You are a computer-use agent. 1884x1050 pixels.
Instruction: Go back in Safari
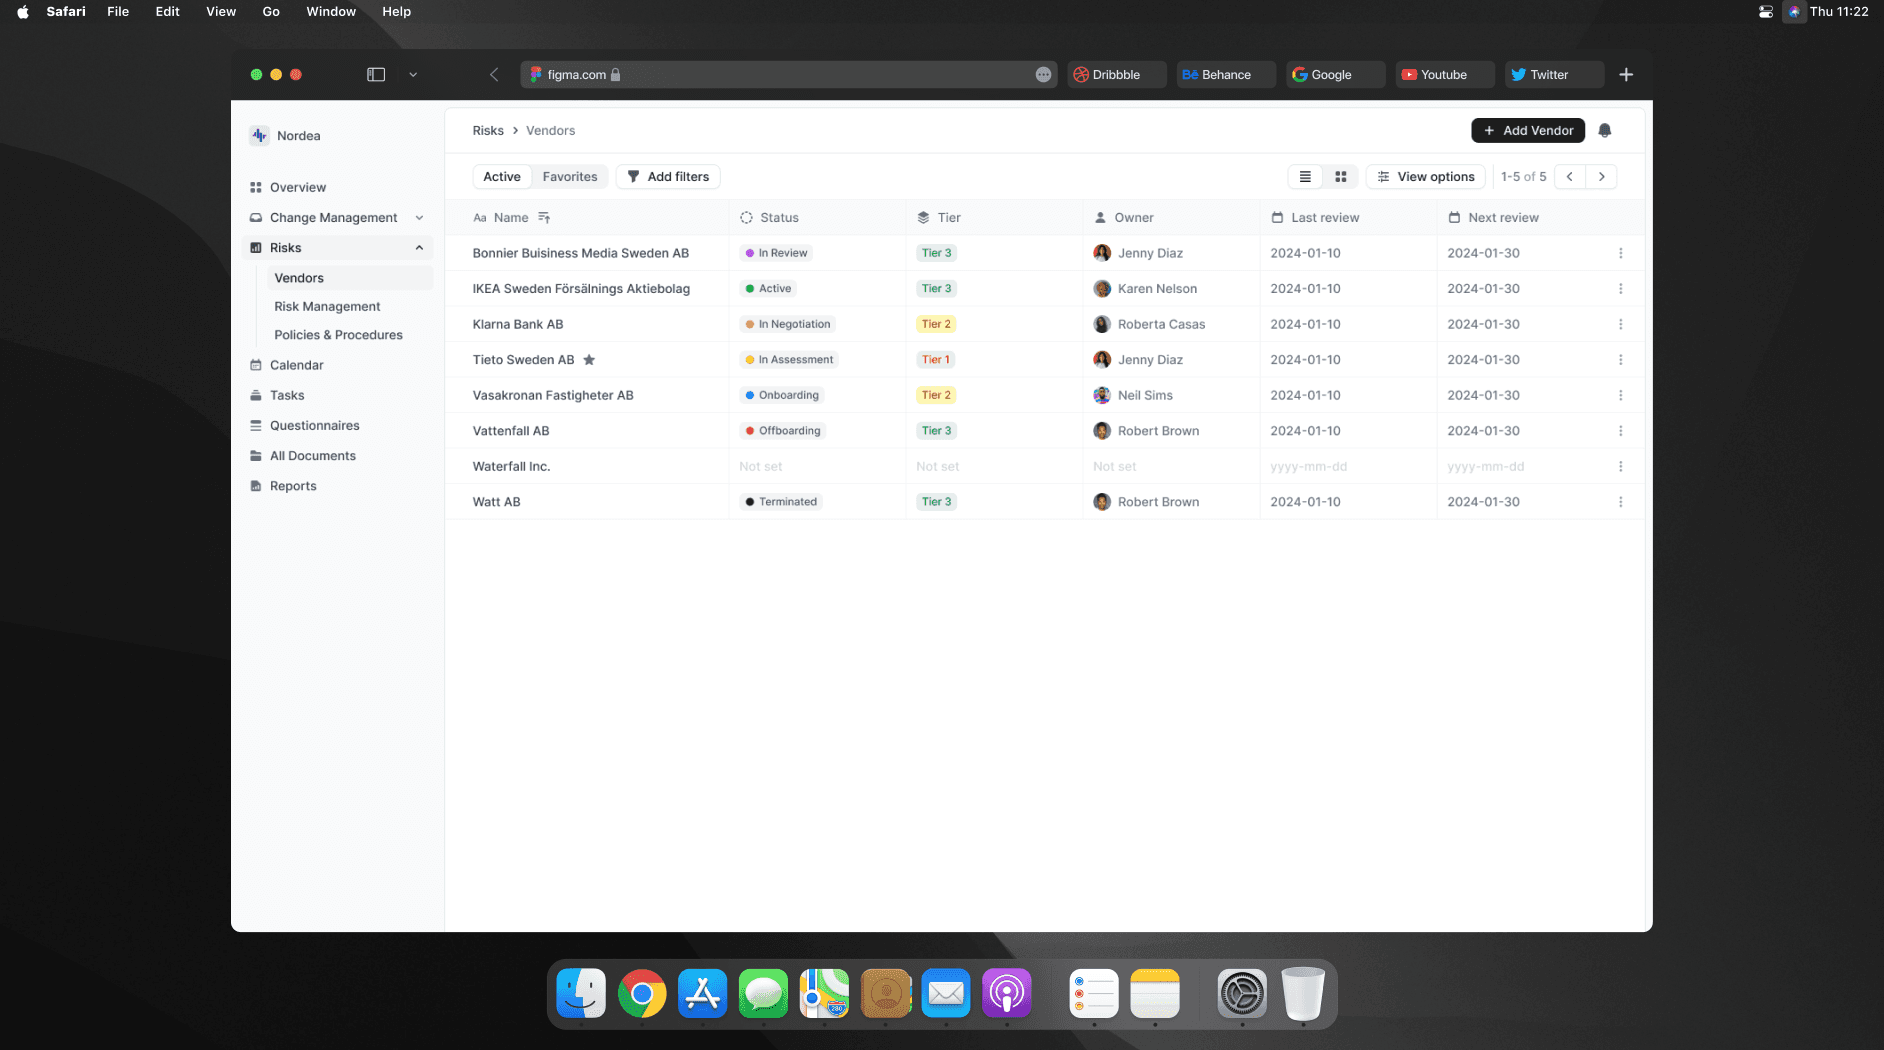(x=494, y=74)
